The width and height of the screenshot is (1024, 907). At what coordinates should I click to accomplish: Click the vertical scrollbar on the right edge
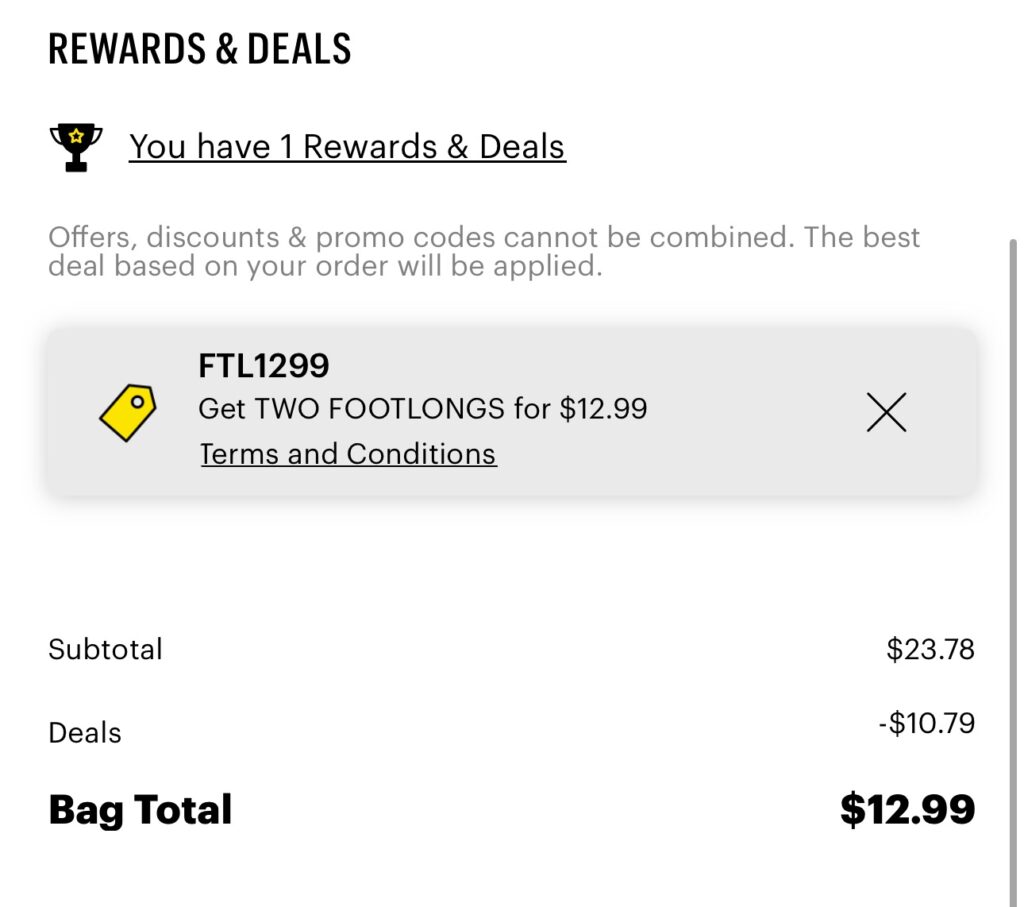pyautogui.click(x=1014, y=500)
